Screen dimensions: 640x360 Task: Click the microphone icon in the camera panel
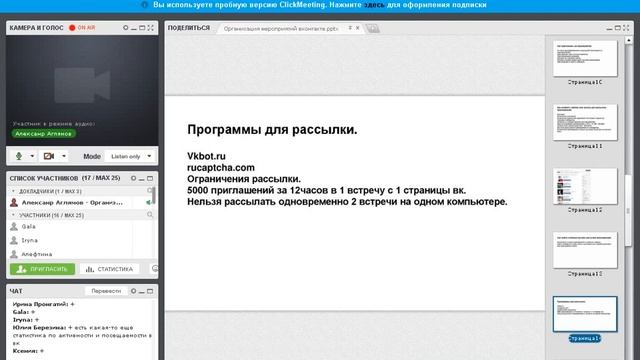(18, 156)
